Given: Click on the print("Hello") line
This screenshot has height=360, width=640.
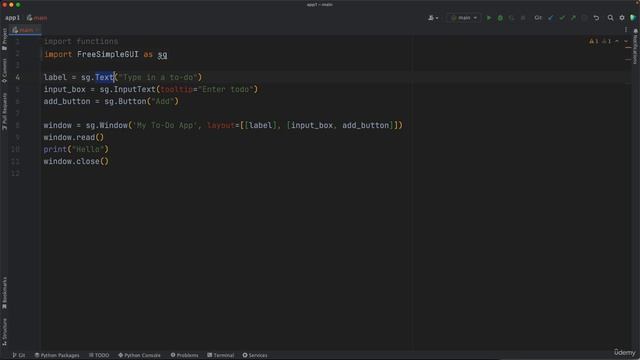Looking at the screenshot, I should point(76,149).
